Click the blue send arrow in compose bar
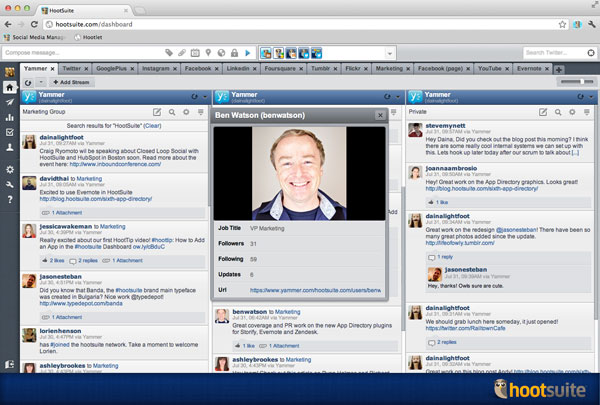The image size is (600, 405). click(248, 53)
